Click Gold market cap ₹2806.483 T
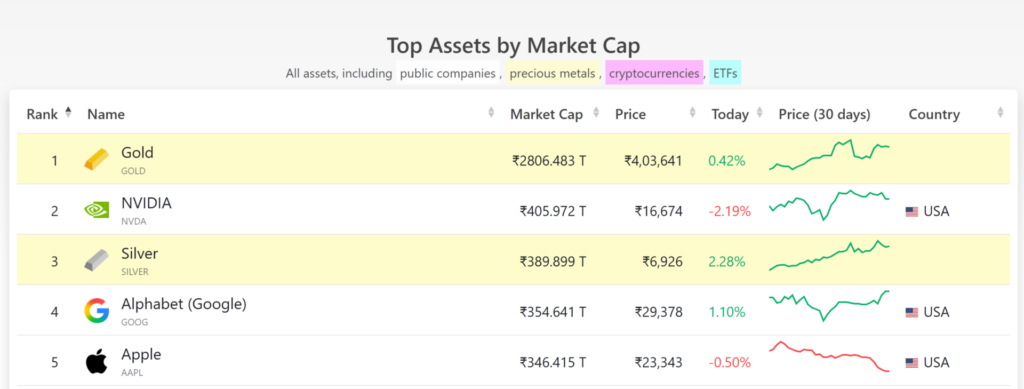The height and width of the screenshot is (389, 1024). 549,161
